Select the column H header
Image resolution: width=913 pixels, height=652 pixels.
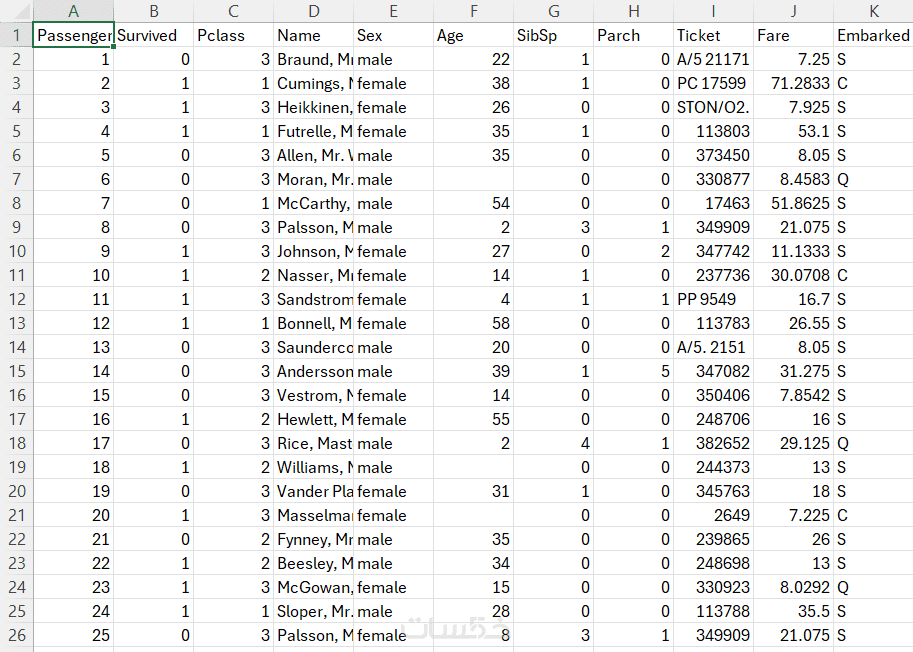coord(633,11)
